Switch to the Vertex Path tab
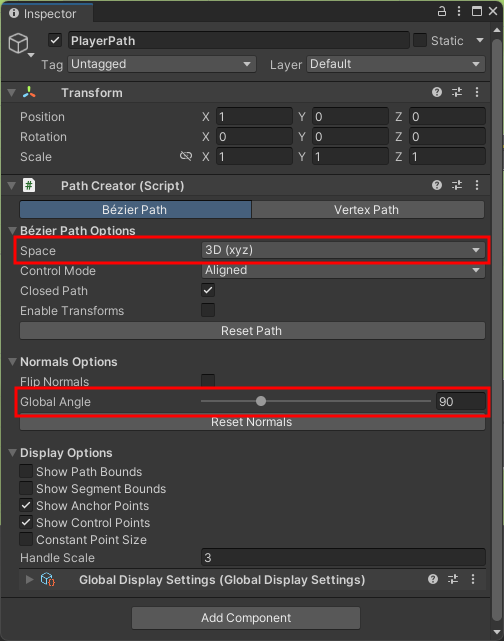This screenshot has width=504, height=641. (368, 210)
